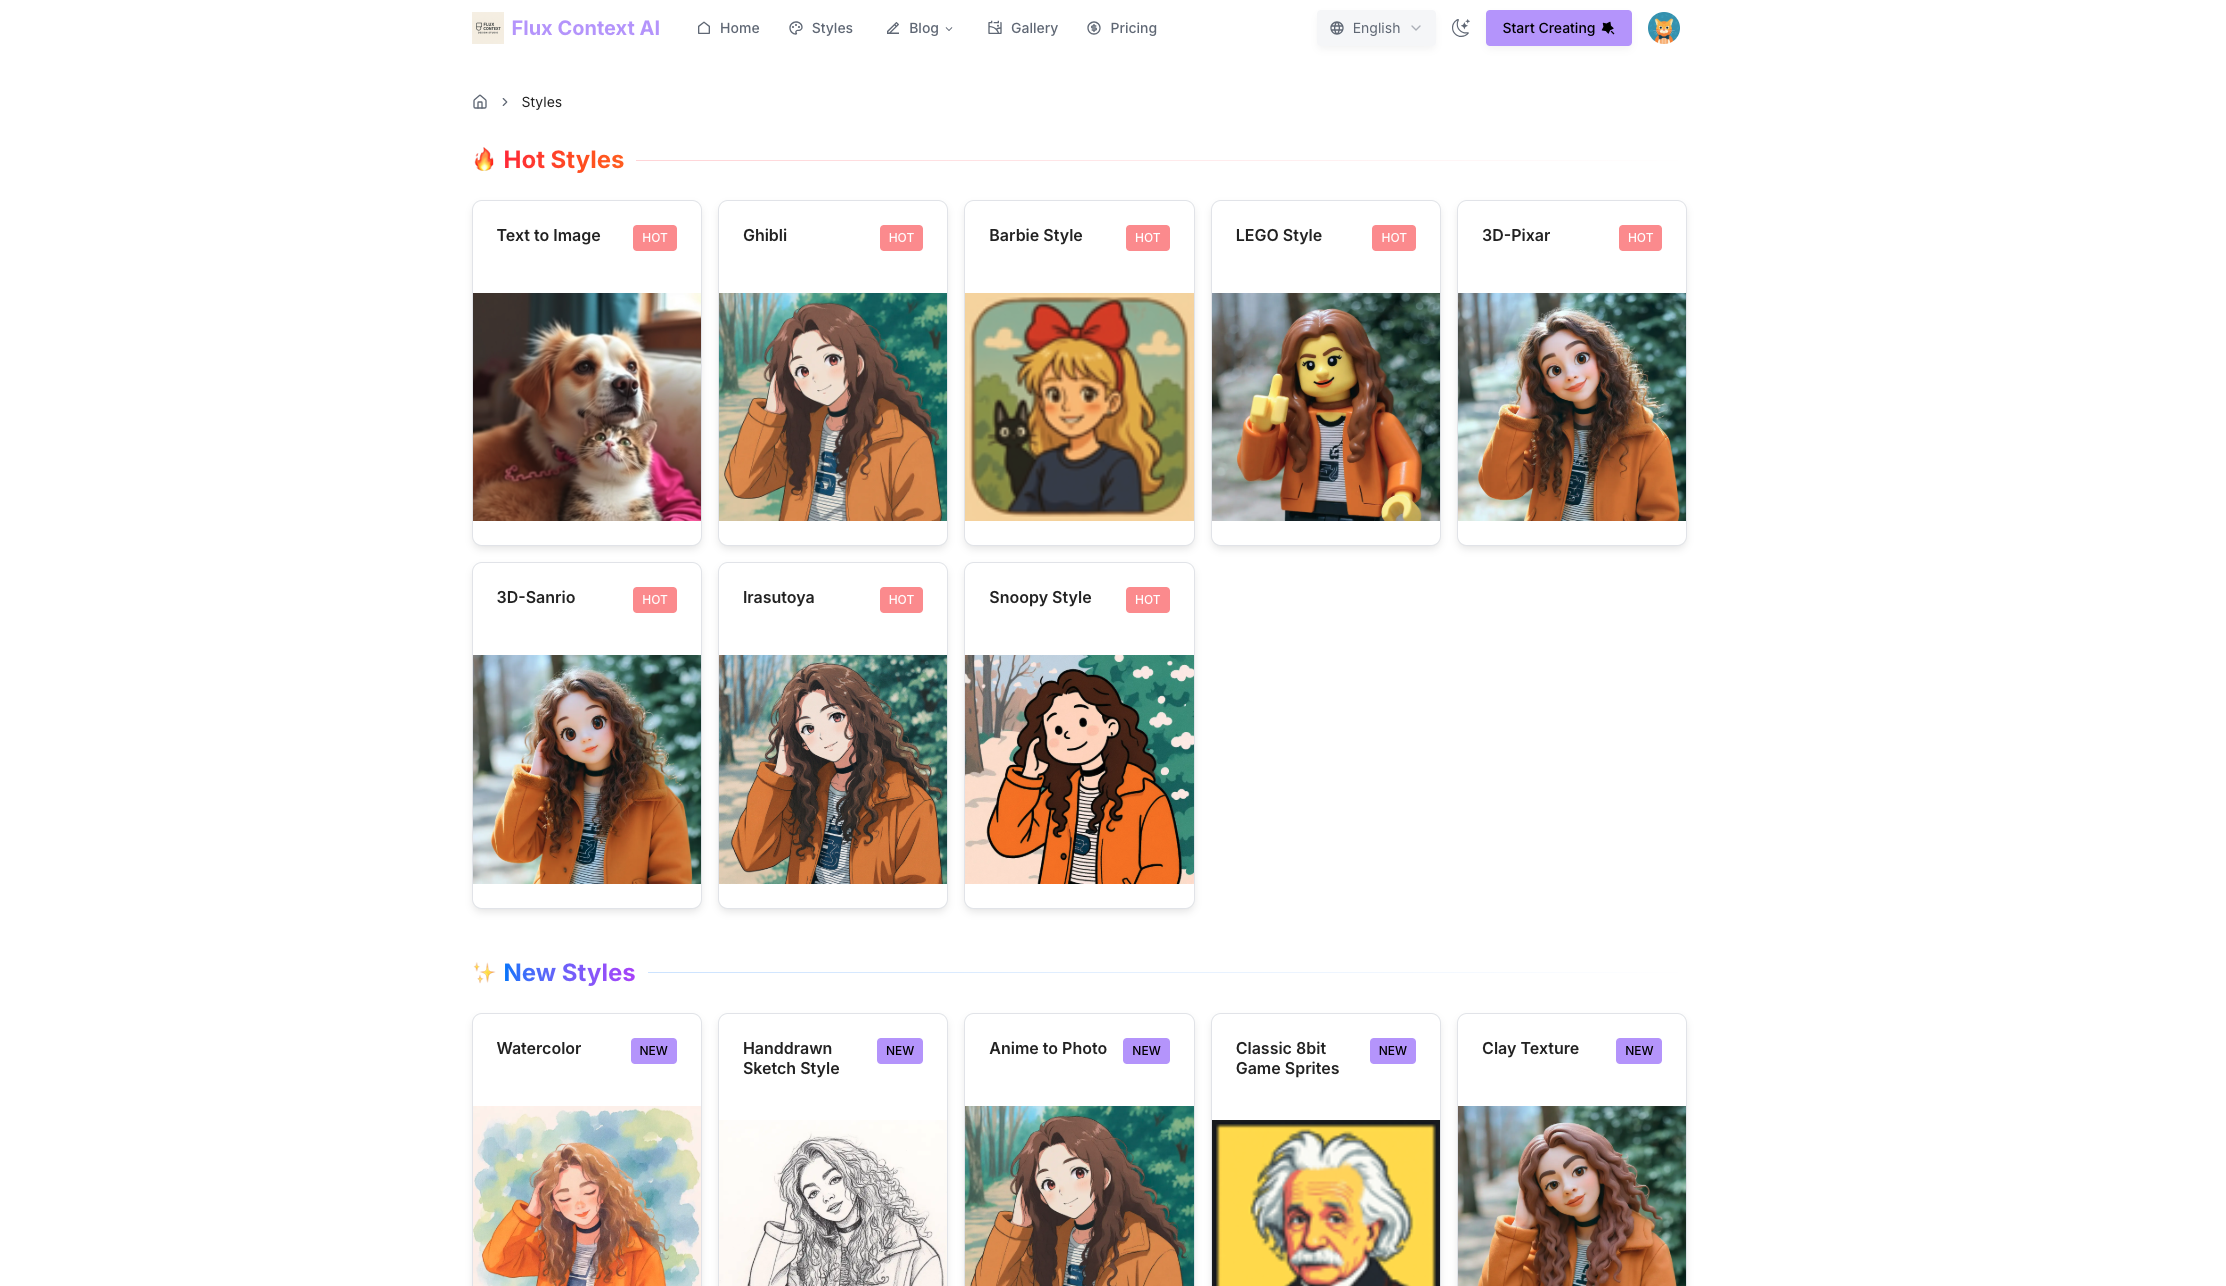Click the HOT badge on LEGO Style
2226x1286 pixels.
[x=1394, y=238]
